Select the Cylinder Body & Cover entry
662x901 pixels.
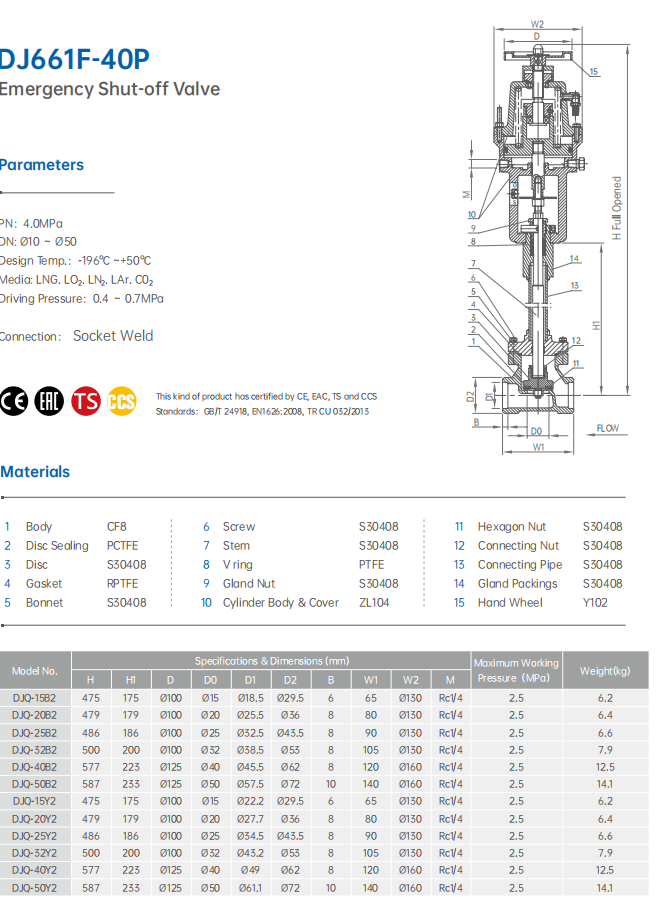coord(281,602)
